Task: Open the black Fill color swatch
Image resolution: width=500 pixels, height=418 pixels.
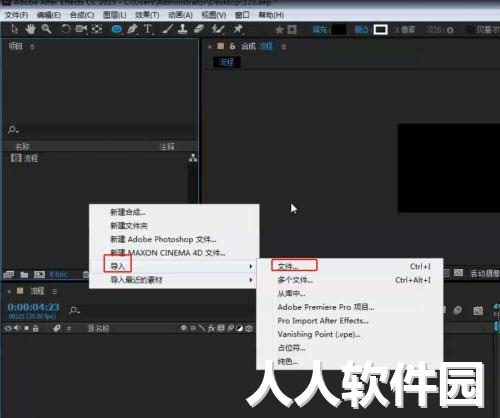Action: 339,30
